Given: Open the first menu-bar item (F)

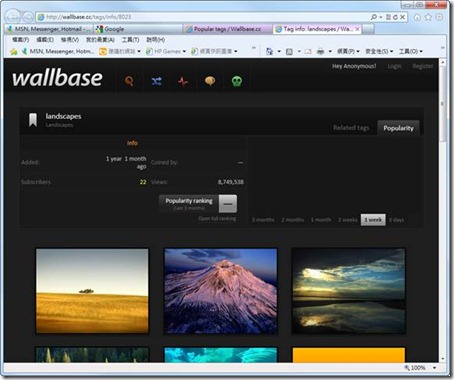Looking at the screenshot, I should coord(21,40).
